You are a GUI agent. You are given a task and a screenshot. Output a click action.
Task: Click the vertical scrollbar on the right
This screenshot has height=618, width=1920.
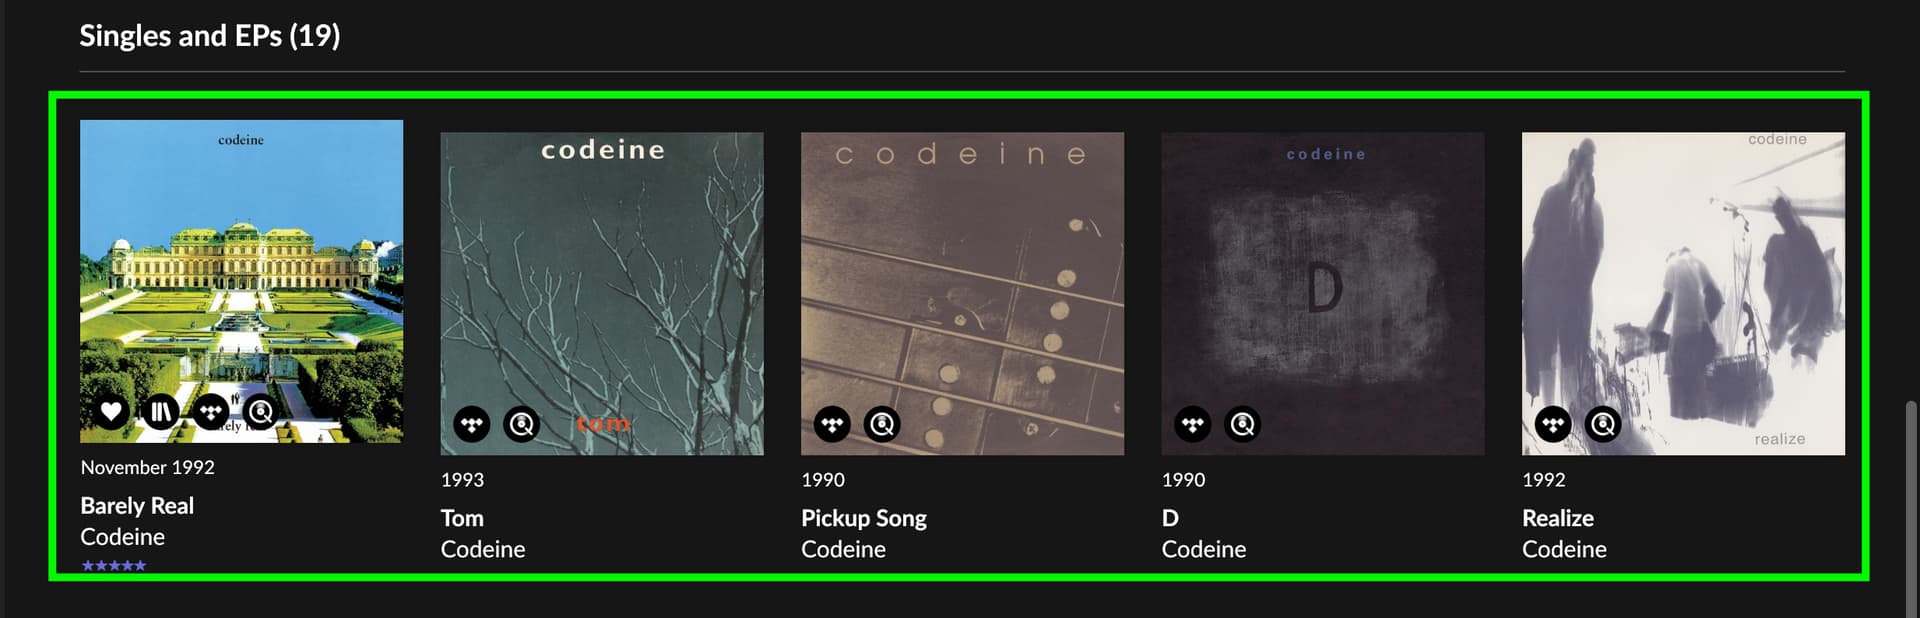(1911, 500)
